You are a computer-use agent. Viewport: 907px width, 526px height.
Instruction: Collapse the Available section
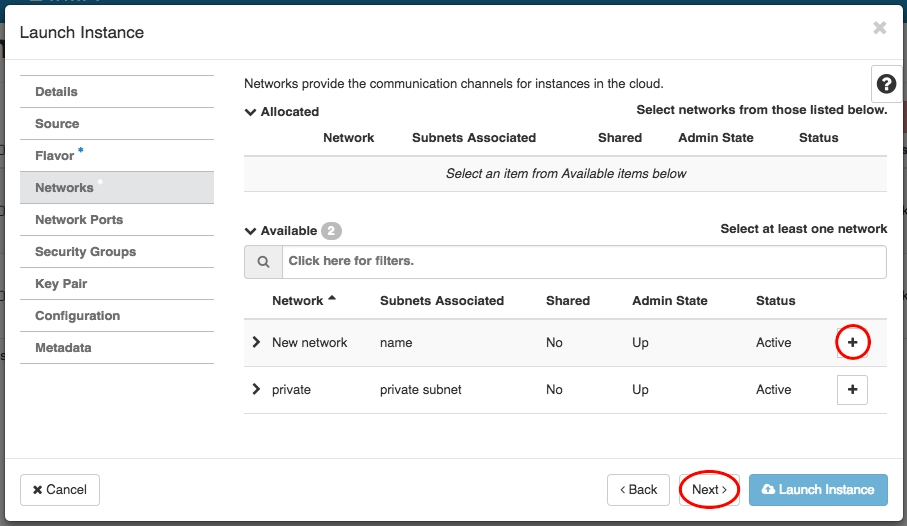[250, 231]
